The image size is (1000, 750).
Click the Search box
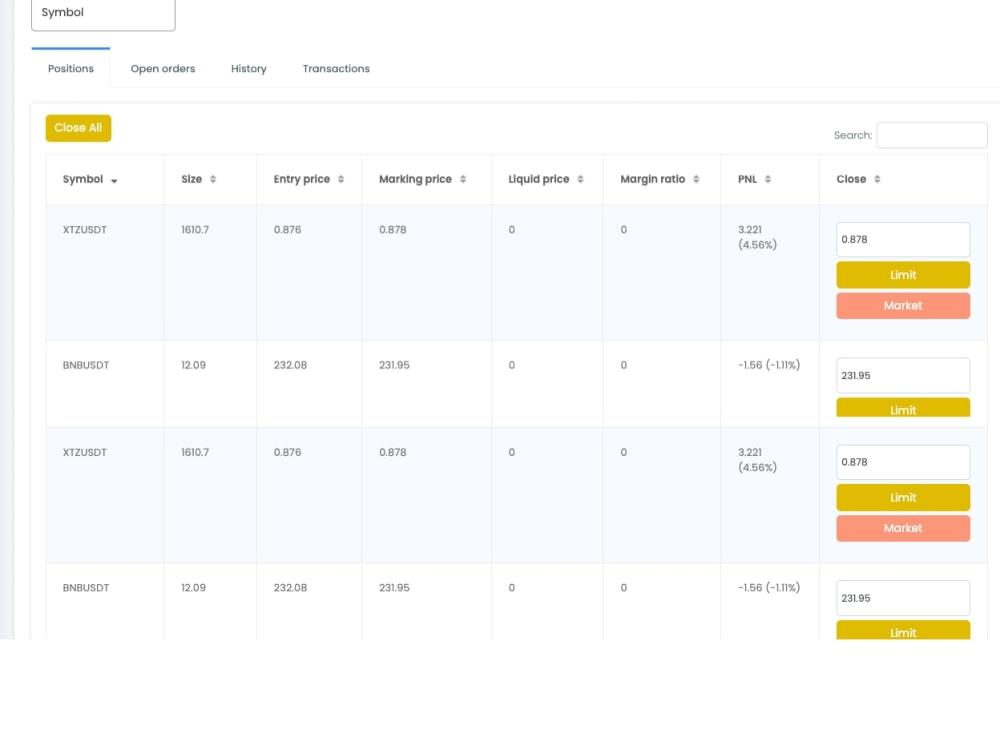pyautogui.click(x=932, y=135)
